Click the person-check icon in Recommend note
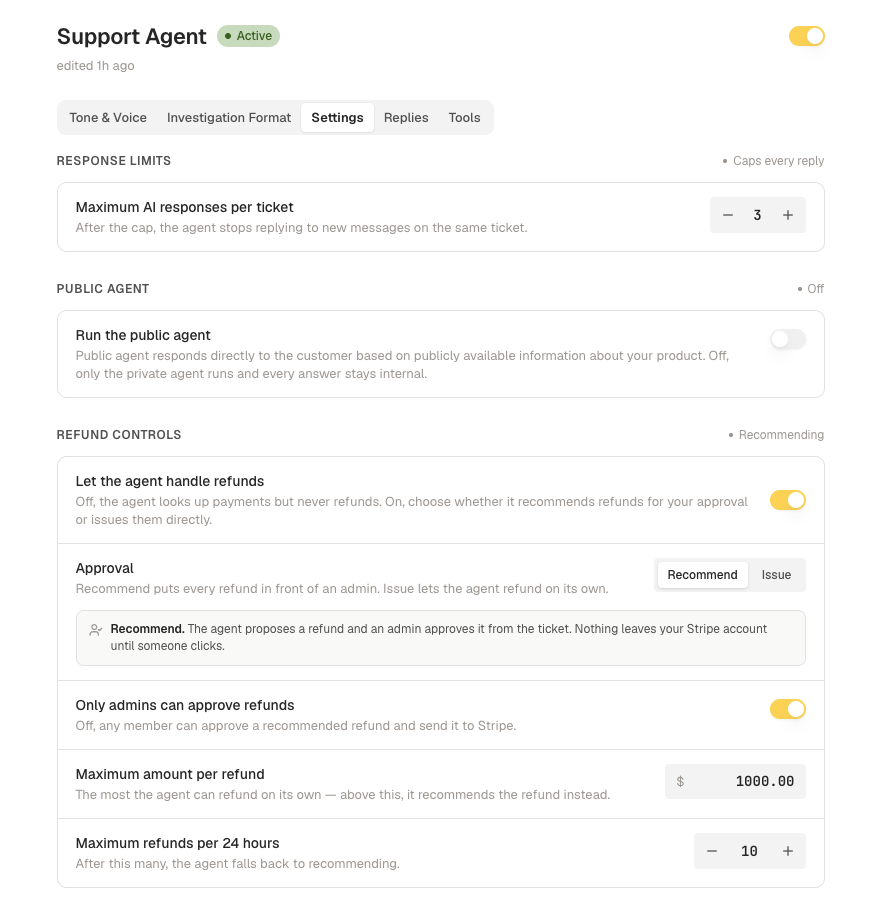 [96, 630]
